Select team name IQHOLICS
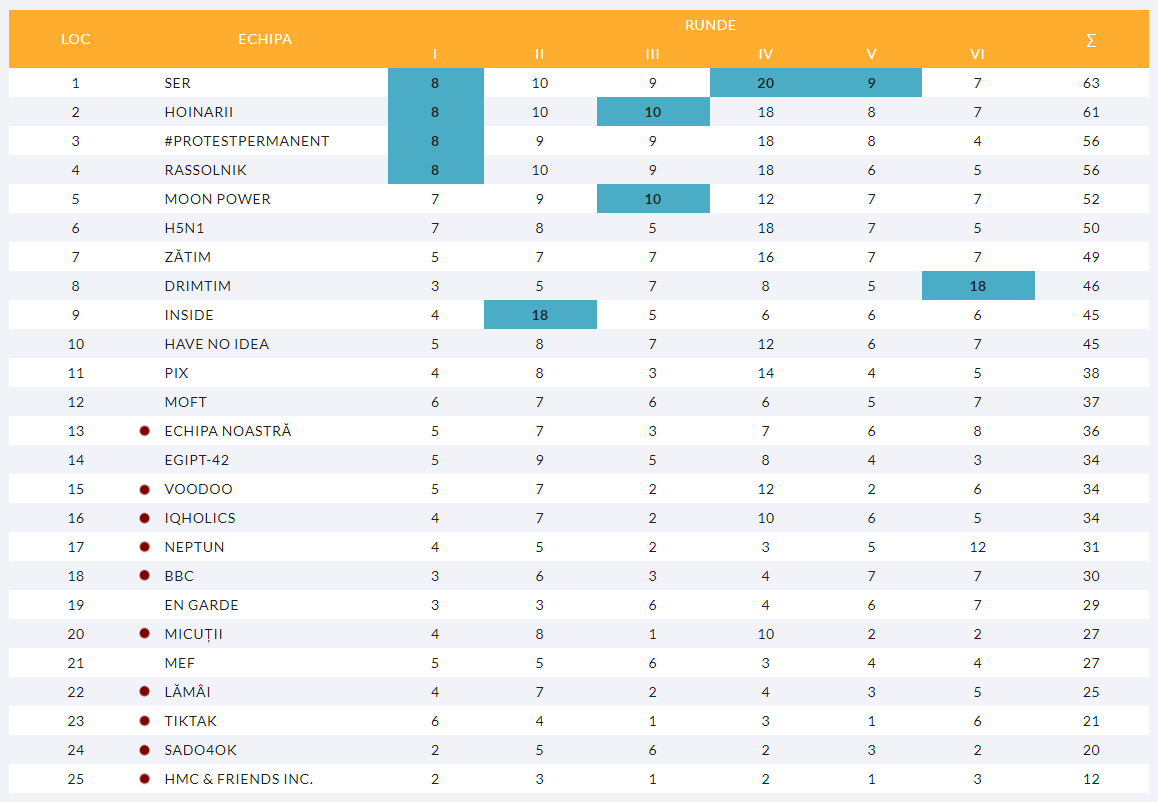Image resolution: width=1158 pixels, height=802 pixels. pyautogui.click(x=199, y=518)
